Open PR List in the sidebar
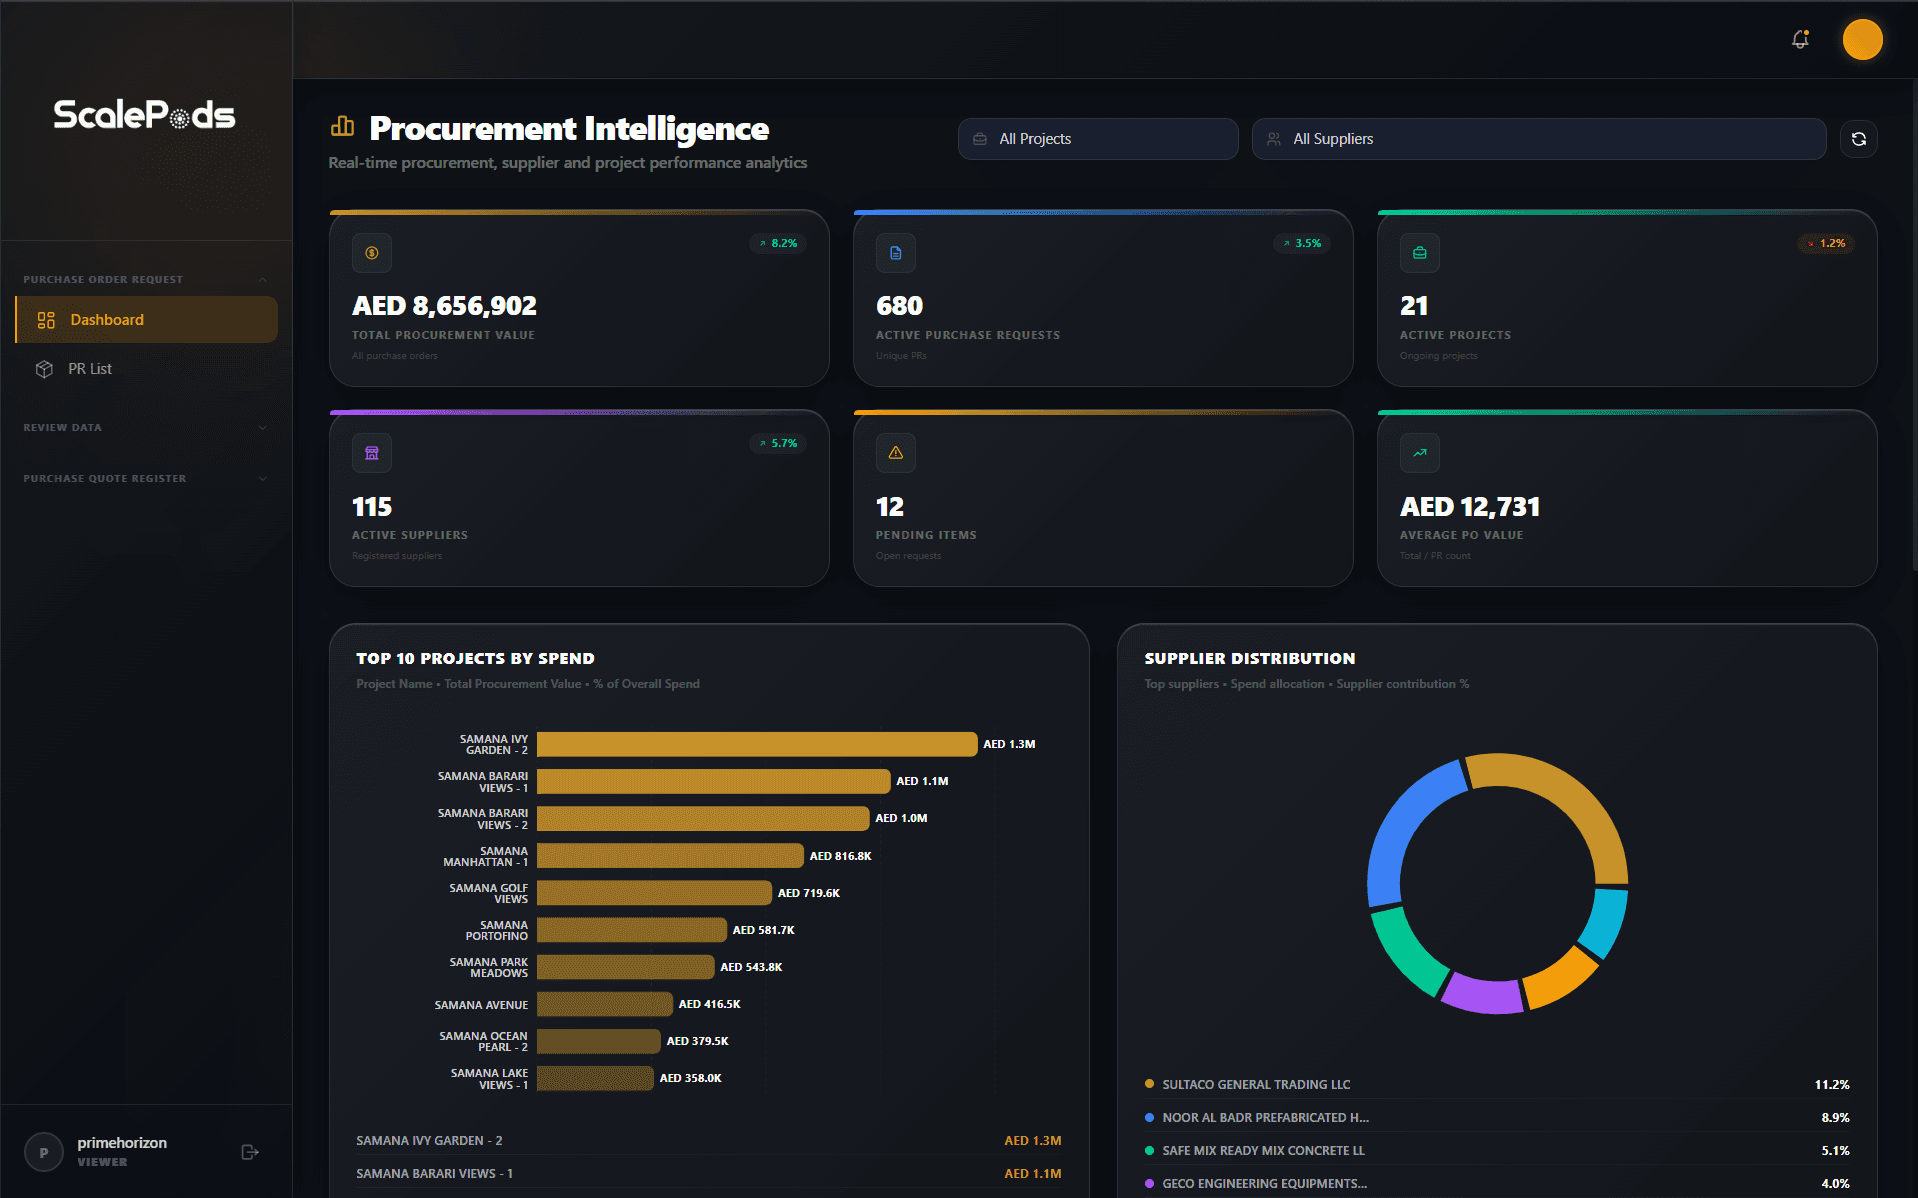Screen dimensions: 1918x1198 pyautogui.click(x=146, y=369)
